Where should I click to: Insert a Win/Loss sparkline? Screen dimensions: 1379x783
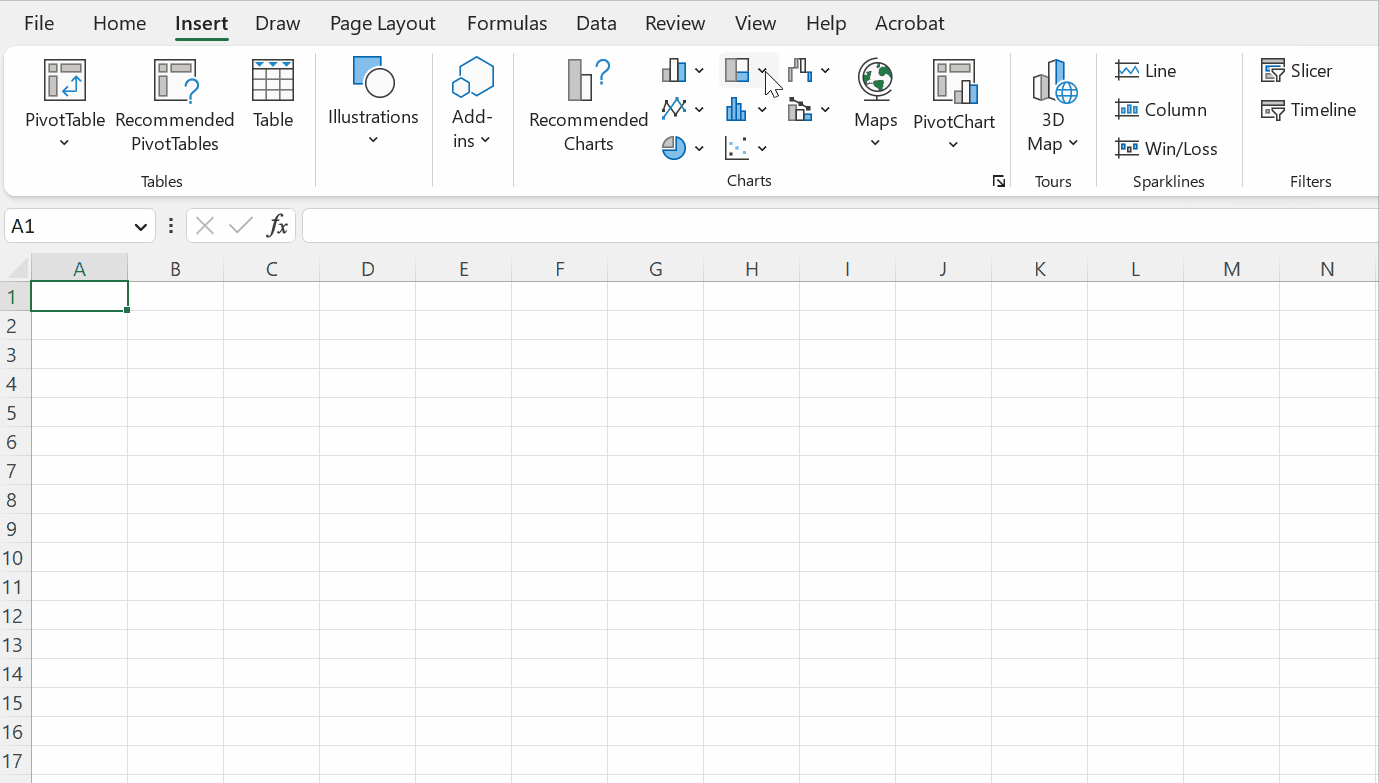[1166, 149]
